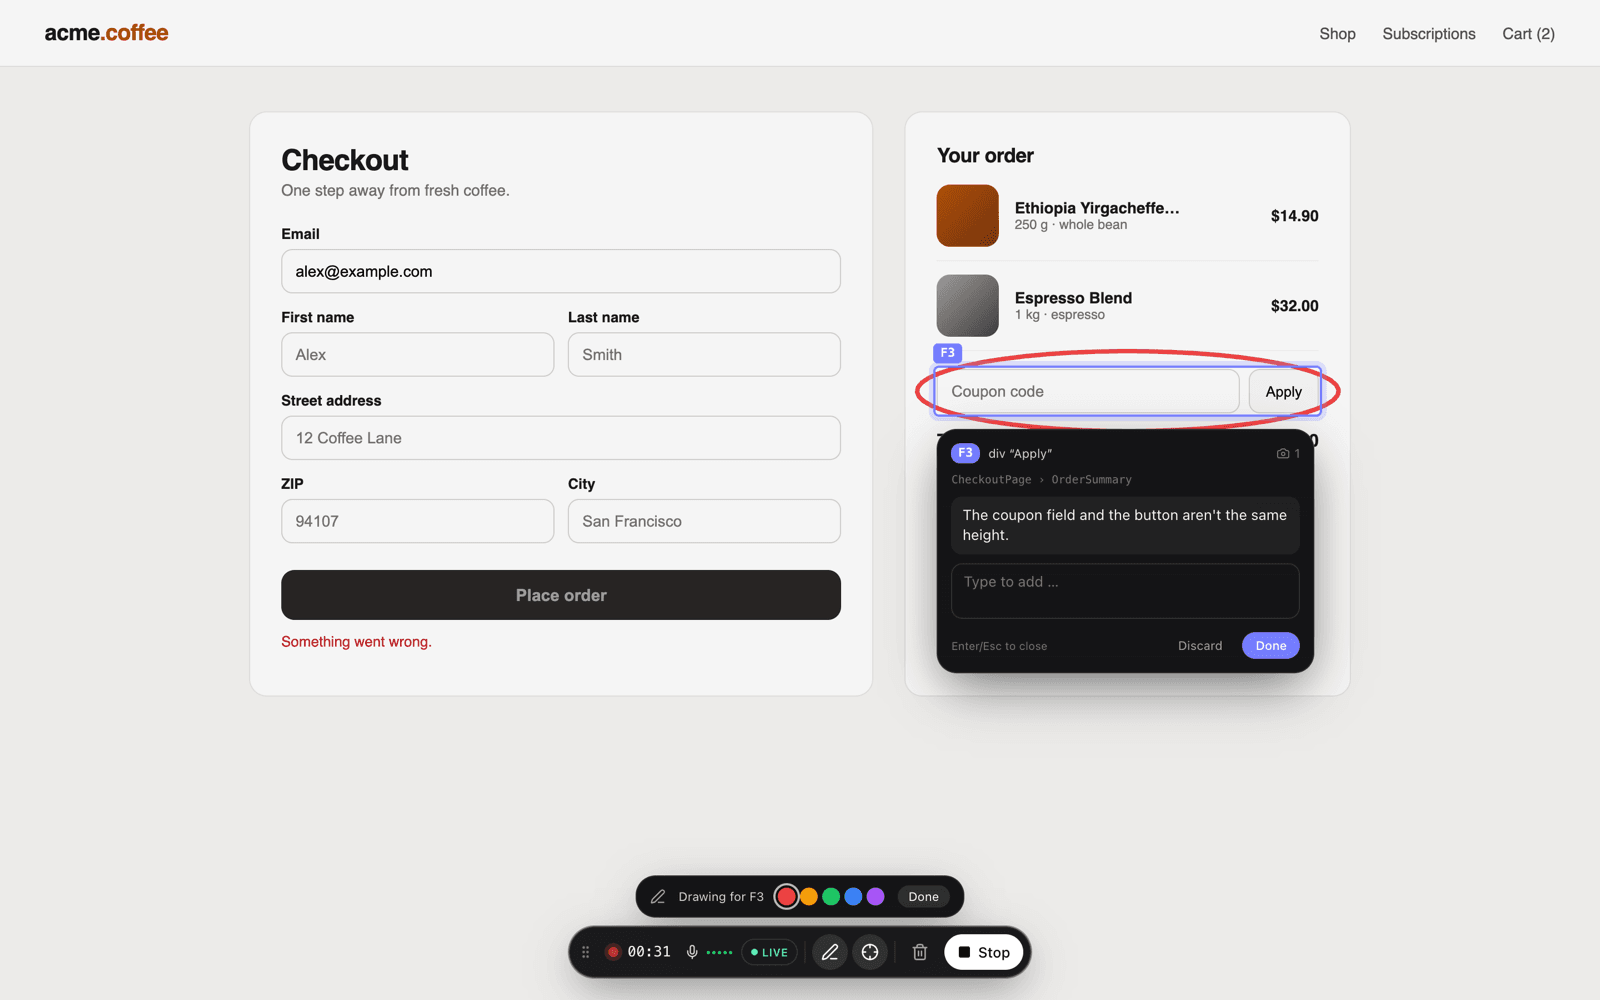Click the Espresso Blend product thumbnail

pyautogui.click(x=968, y=305)
